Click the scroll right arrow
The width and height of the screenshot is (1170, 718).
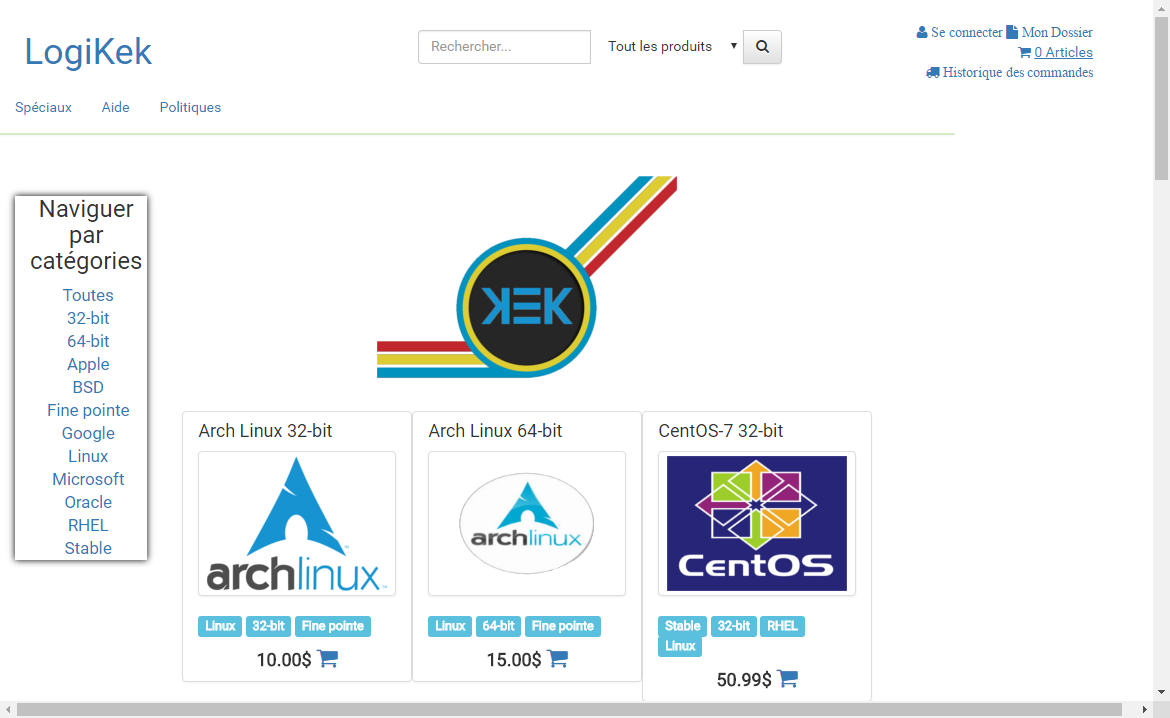coord(1145,709)
